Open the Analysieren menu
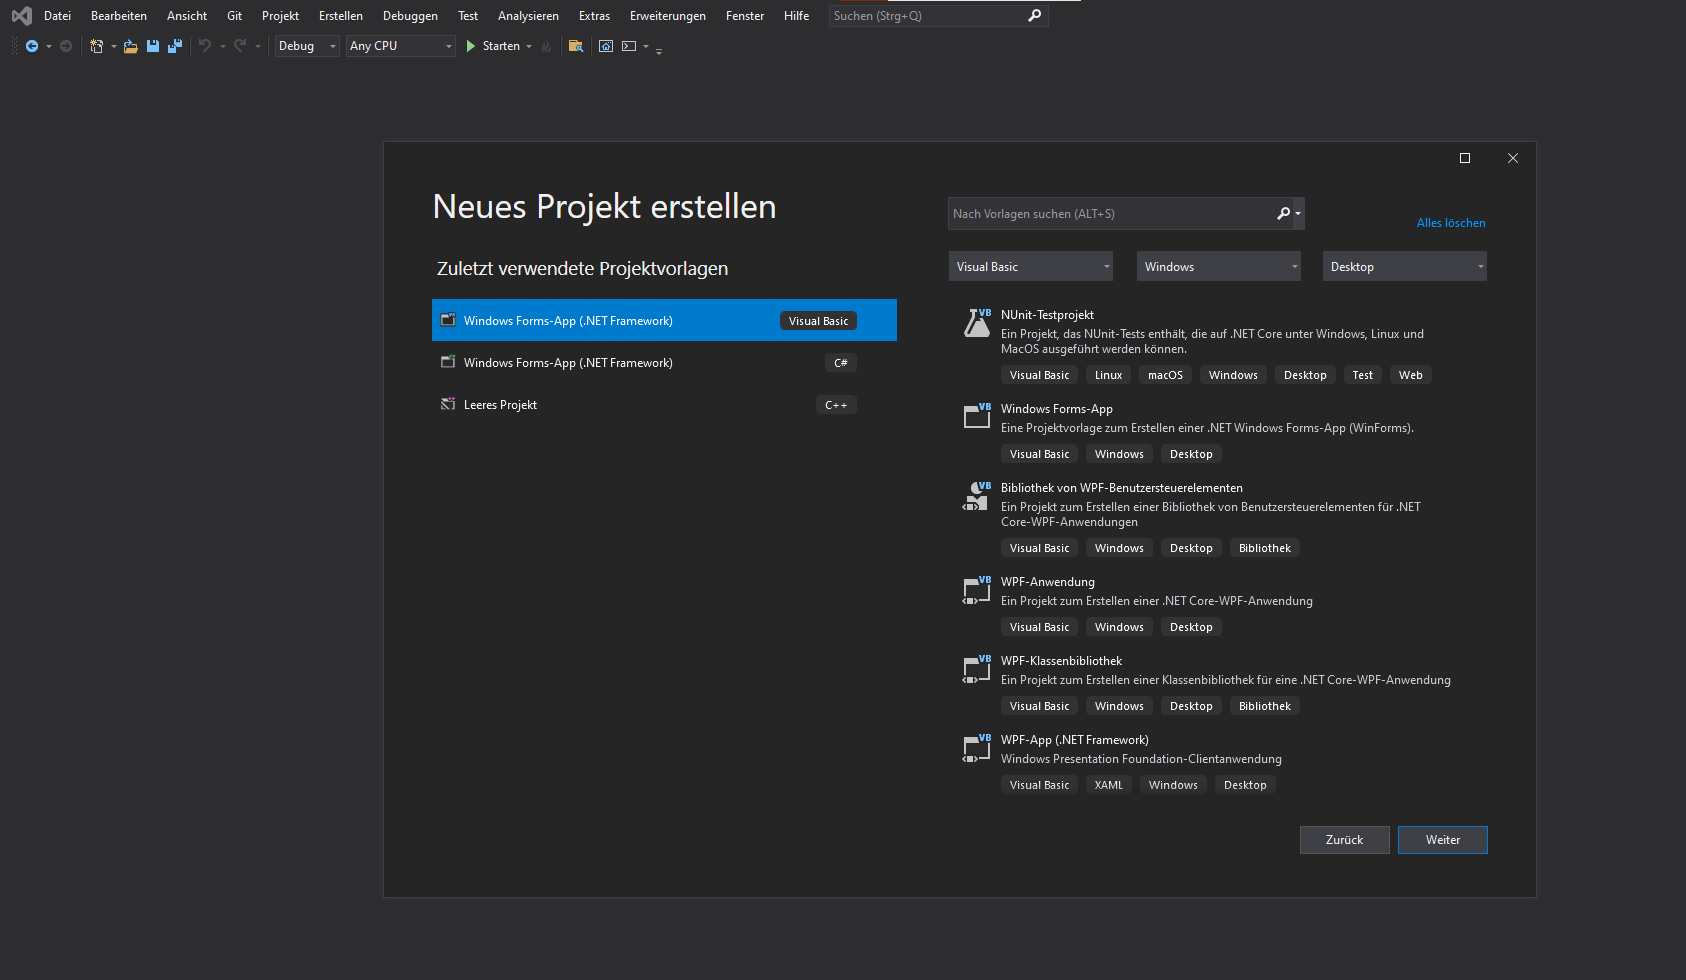This screenshot has height=980, width=1686. (x=528, y=16)
